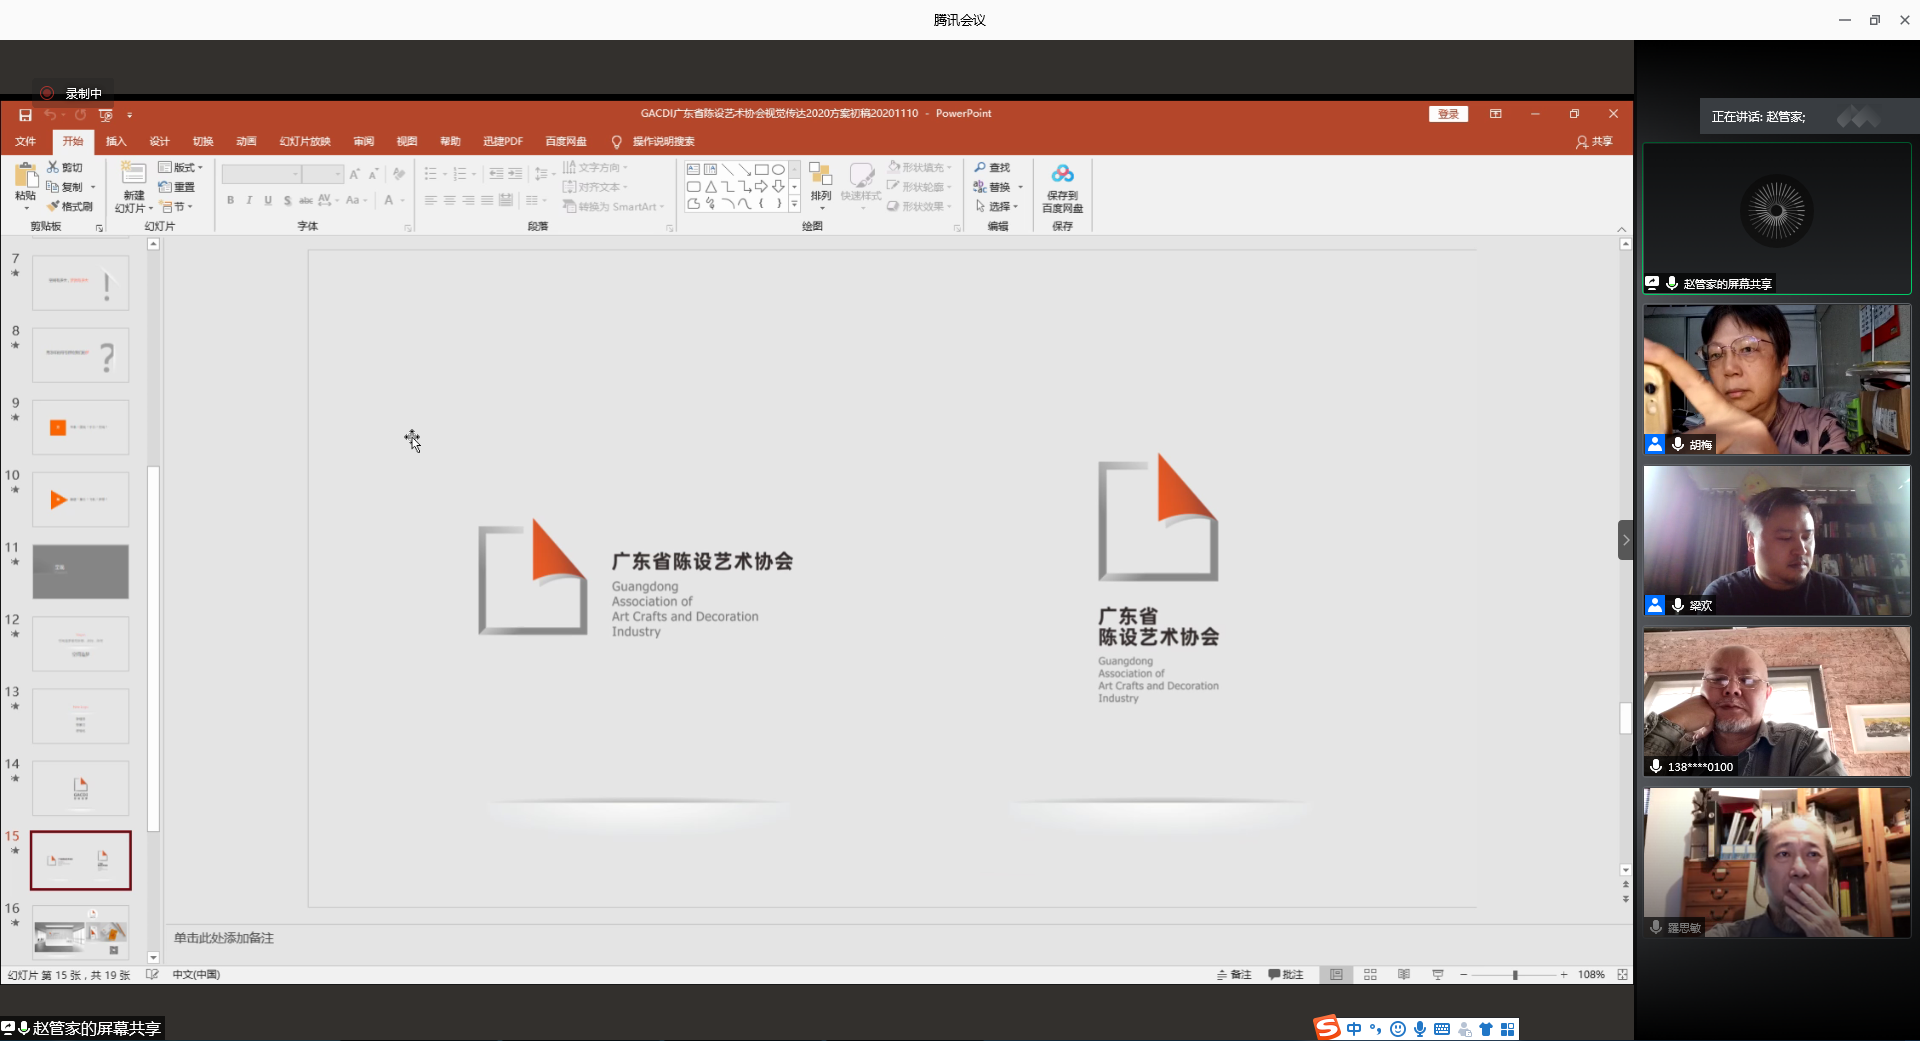
Task: Click the Login (登录) button
Action: [1448, 114]
